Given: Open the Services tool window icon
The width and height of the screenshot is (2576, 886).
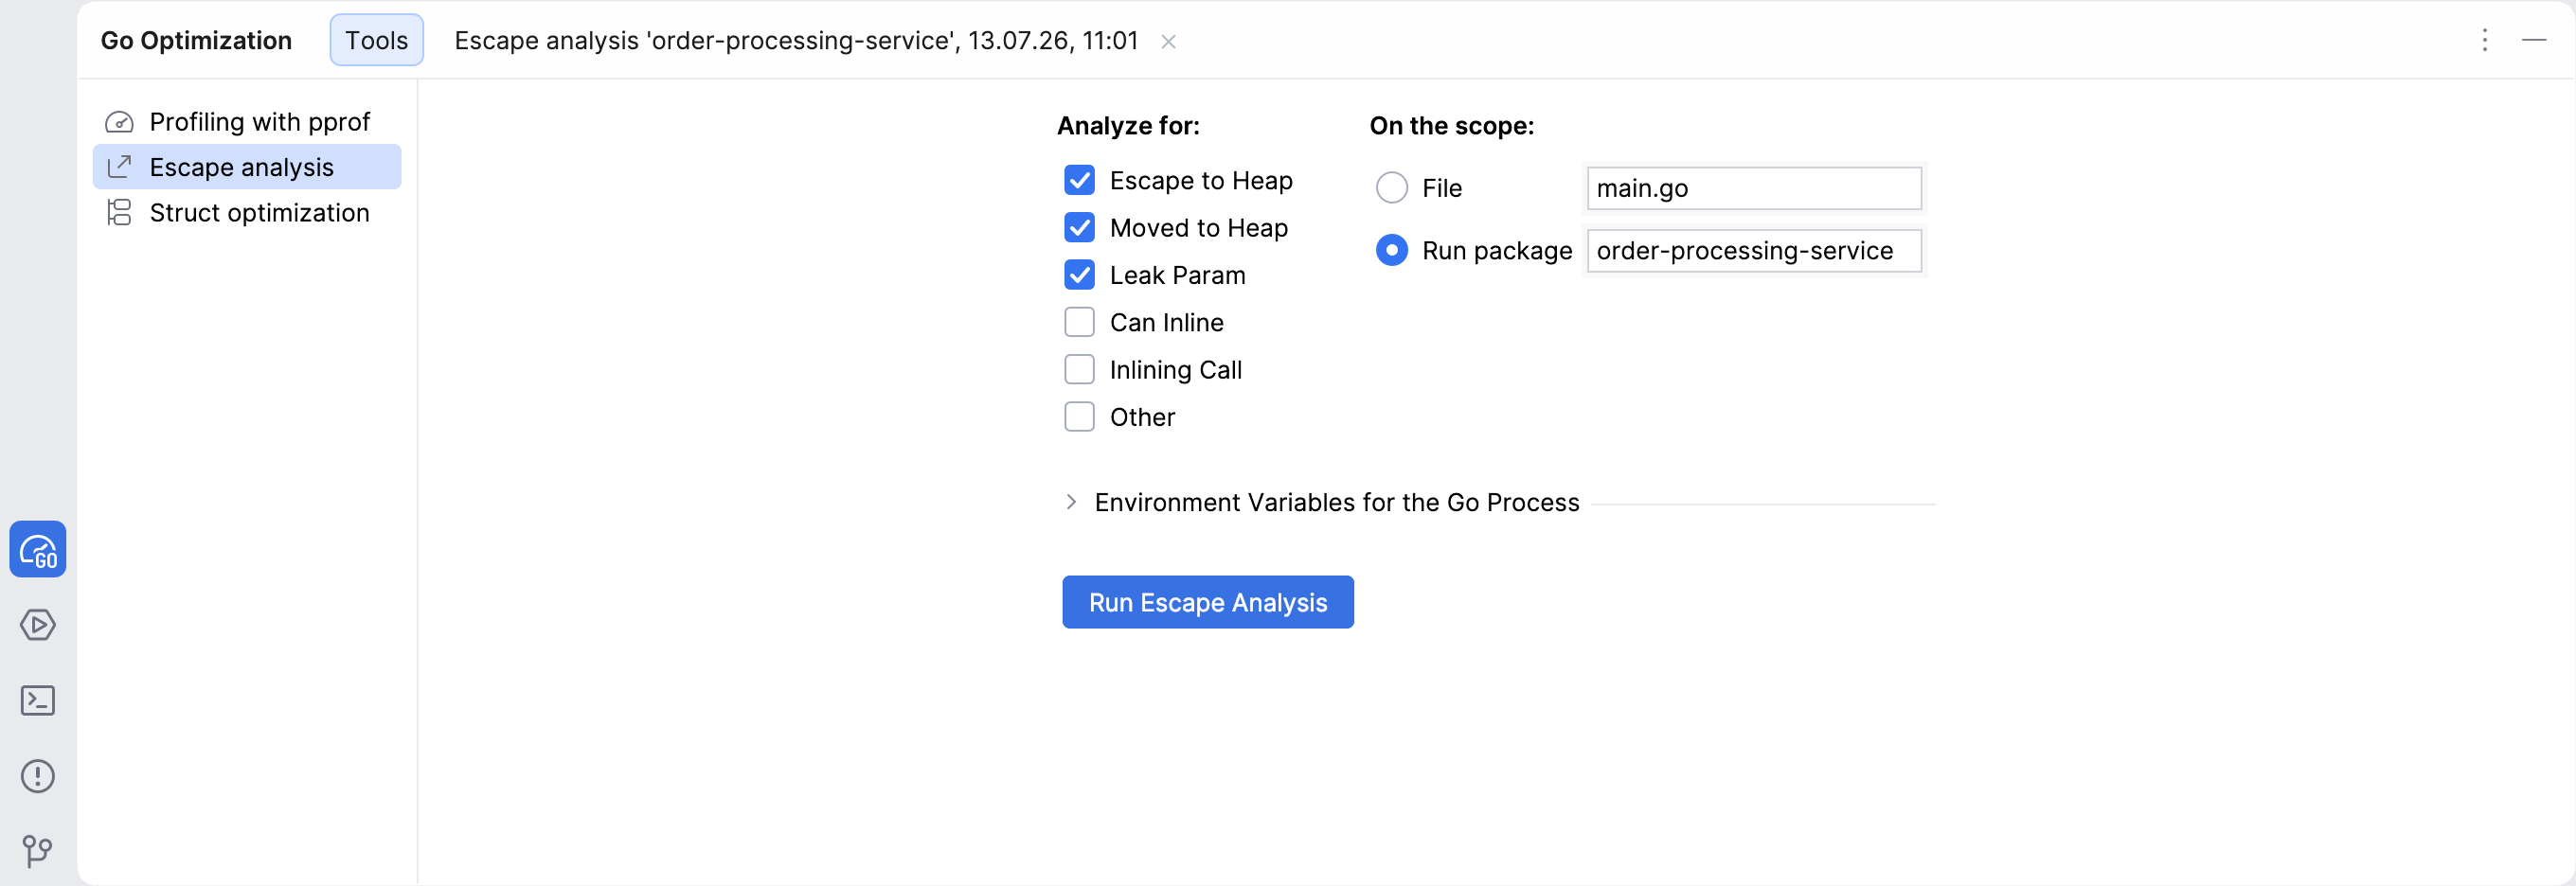Looking at the screenshot, I should point(38,625).
